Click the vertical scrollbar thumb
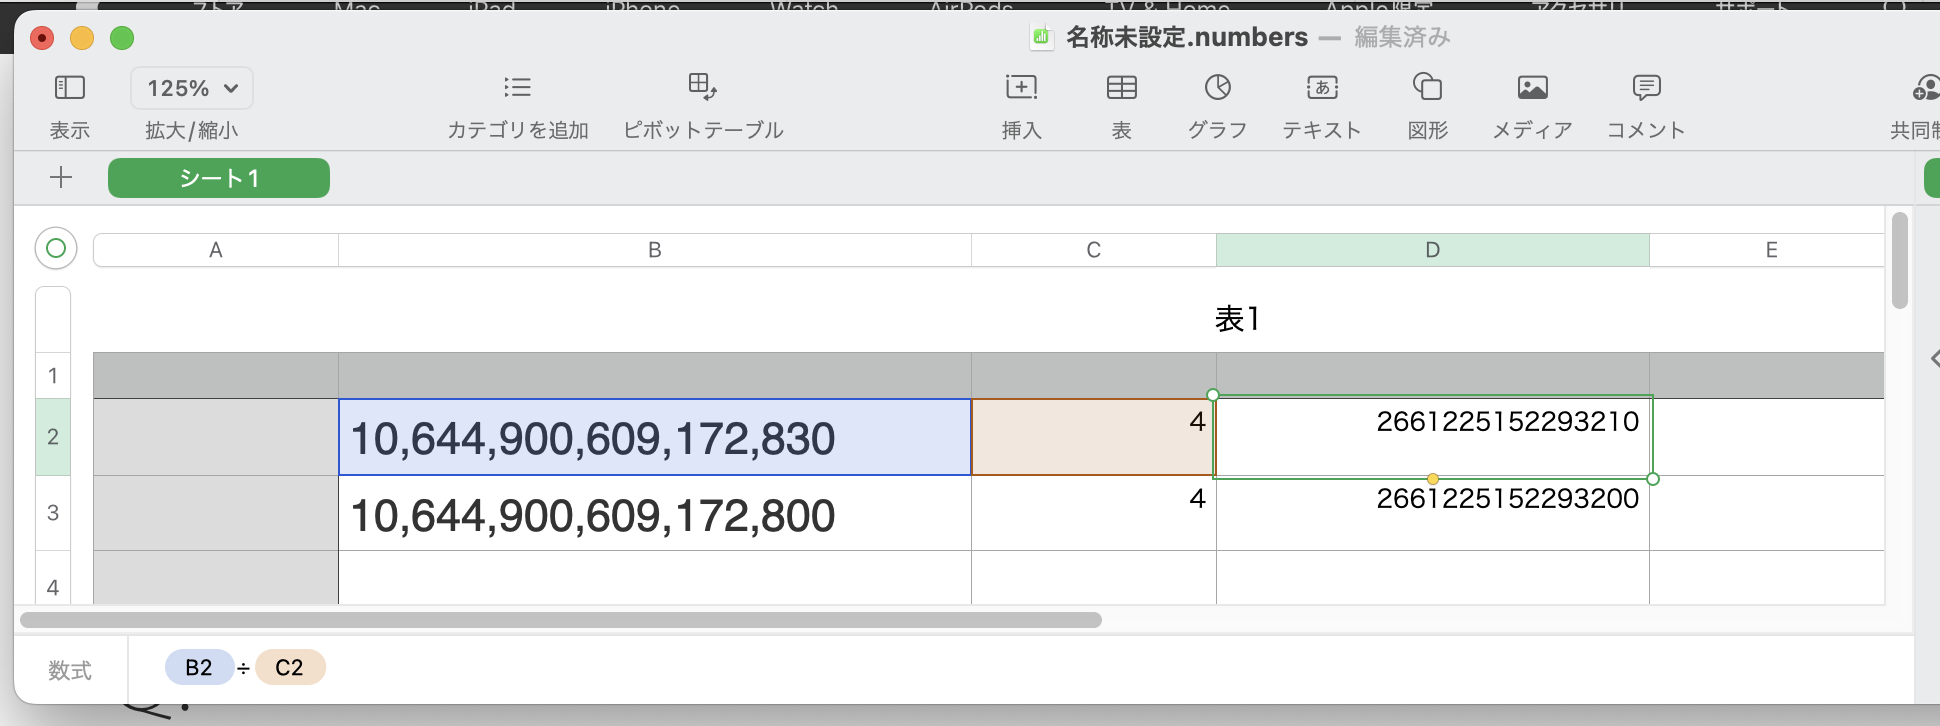 coord(1900,260)
